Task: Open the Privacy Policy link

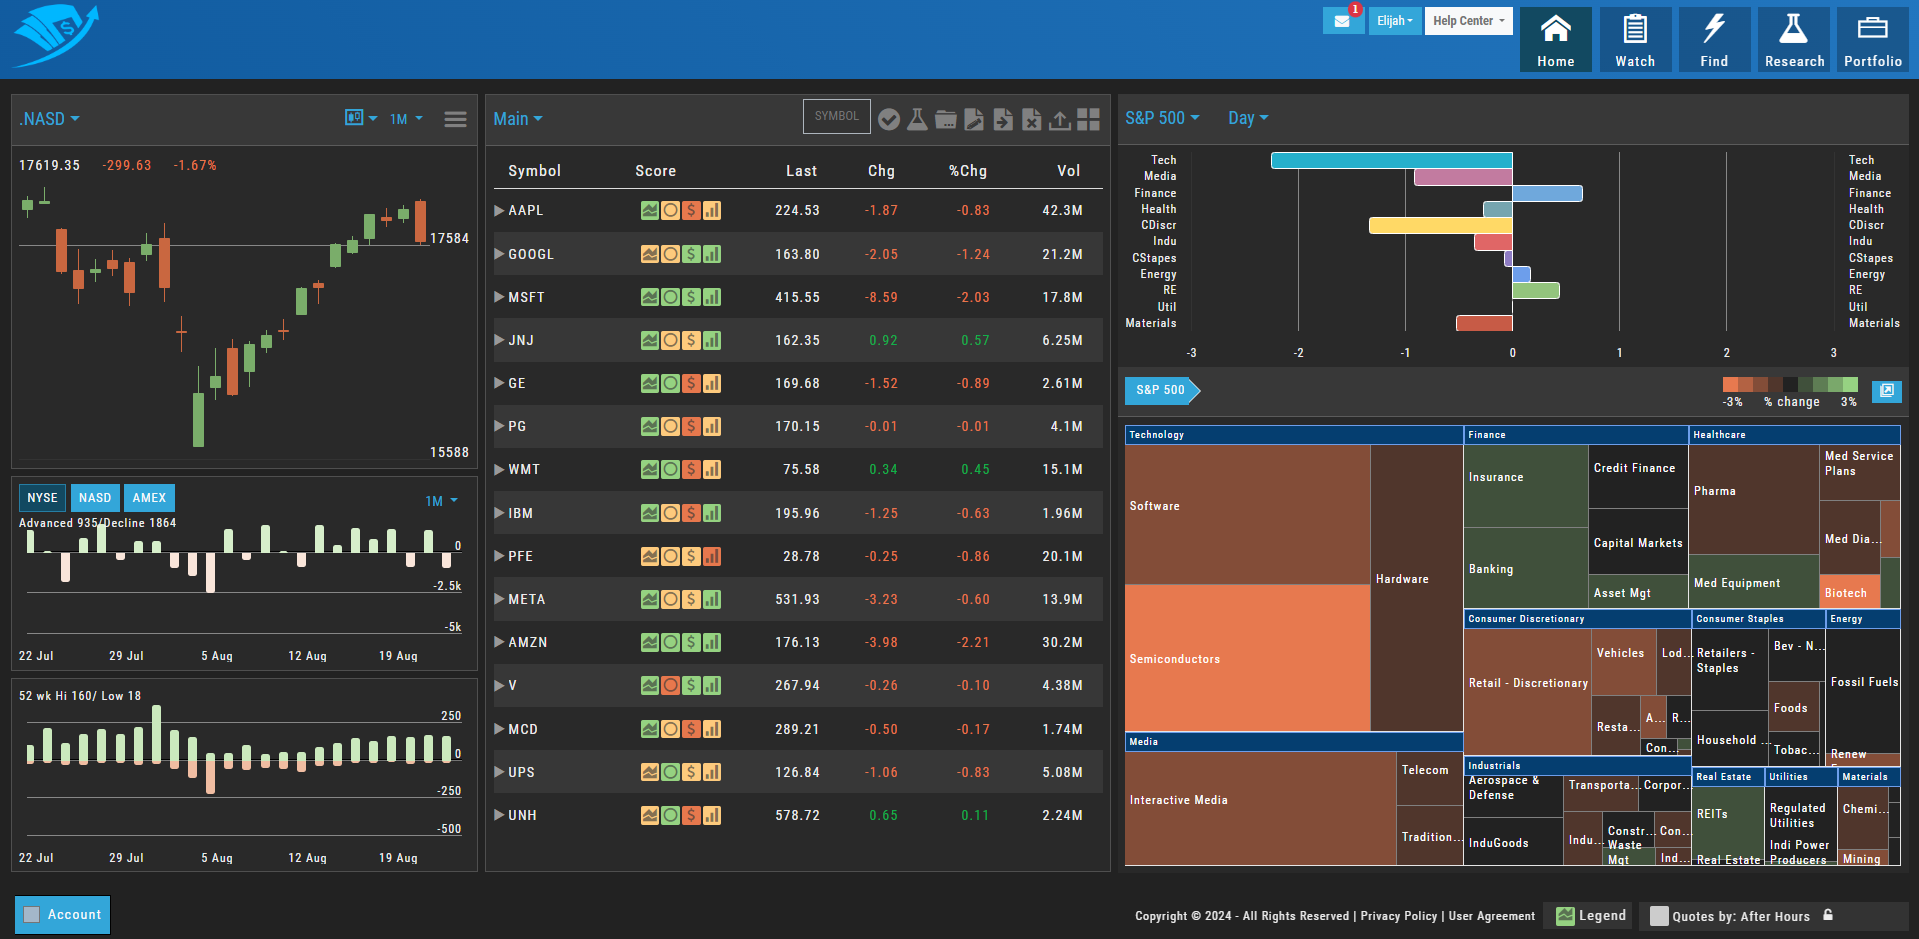Action: click(x=1398, y=916)
